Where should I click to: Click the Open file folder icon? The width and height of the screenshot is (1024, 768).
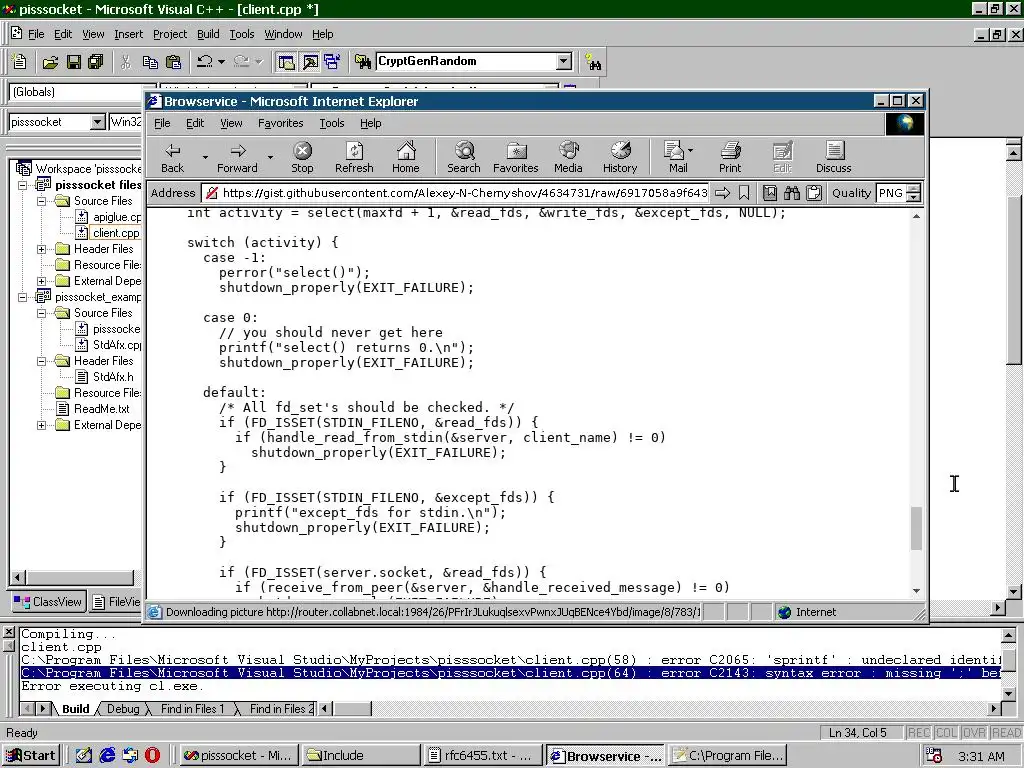coord(50,62)
